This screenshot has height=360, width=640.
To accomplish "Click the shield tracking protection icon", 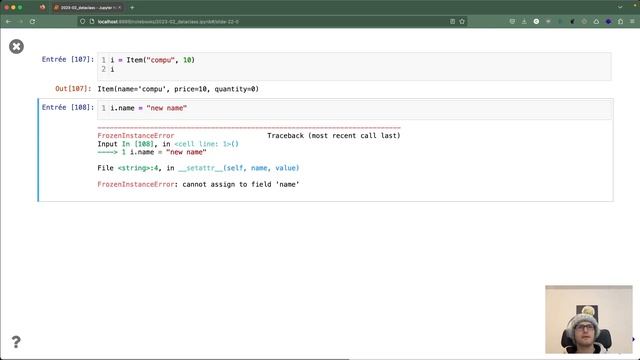I will 82,21.
